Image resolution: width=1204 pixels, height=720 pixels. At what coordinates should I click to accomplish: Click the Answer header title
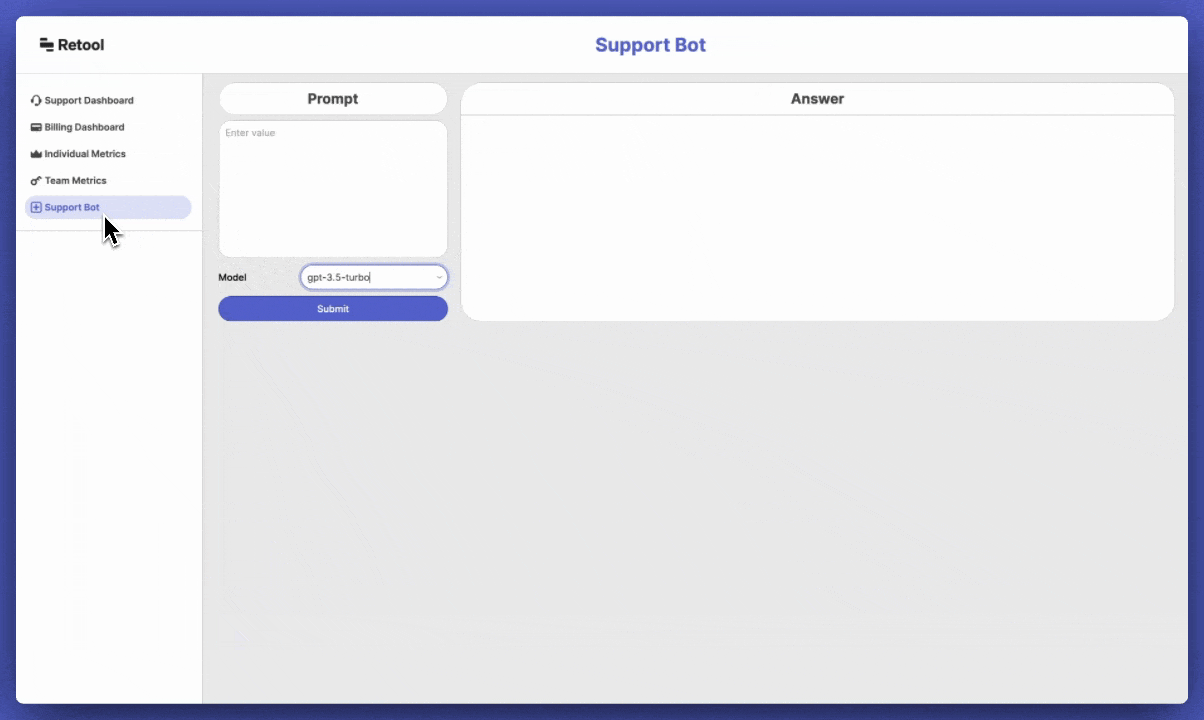[x=817, y=99]
